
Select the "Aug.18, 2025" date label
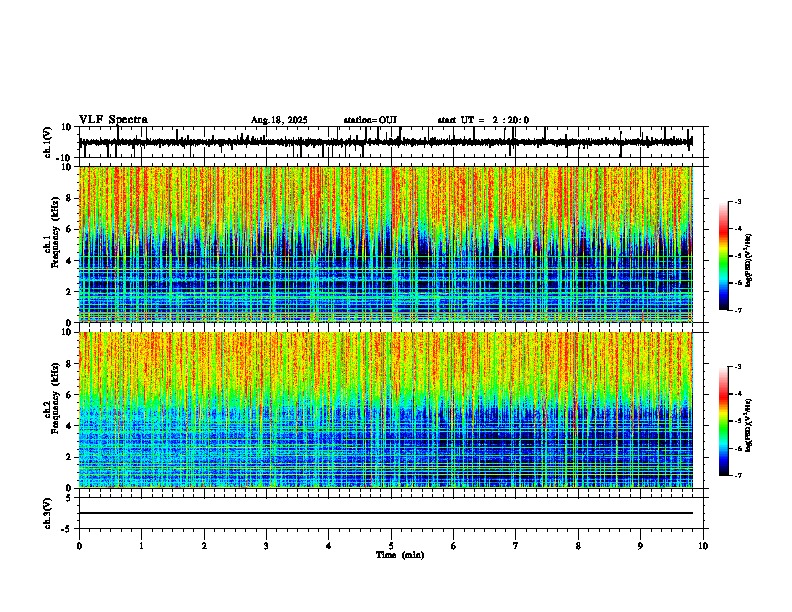point(279,120)
